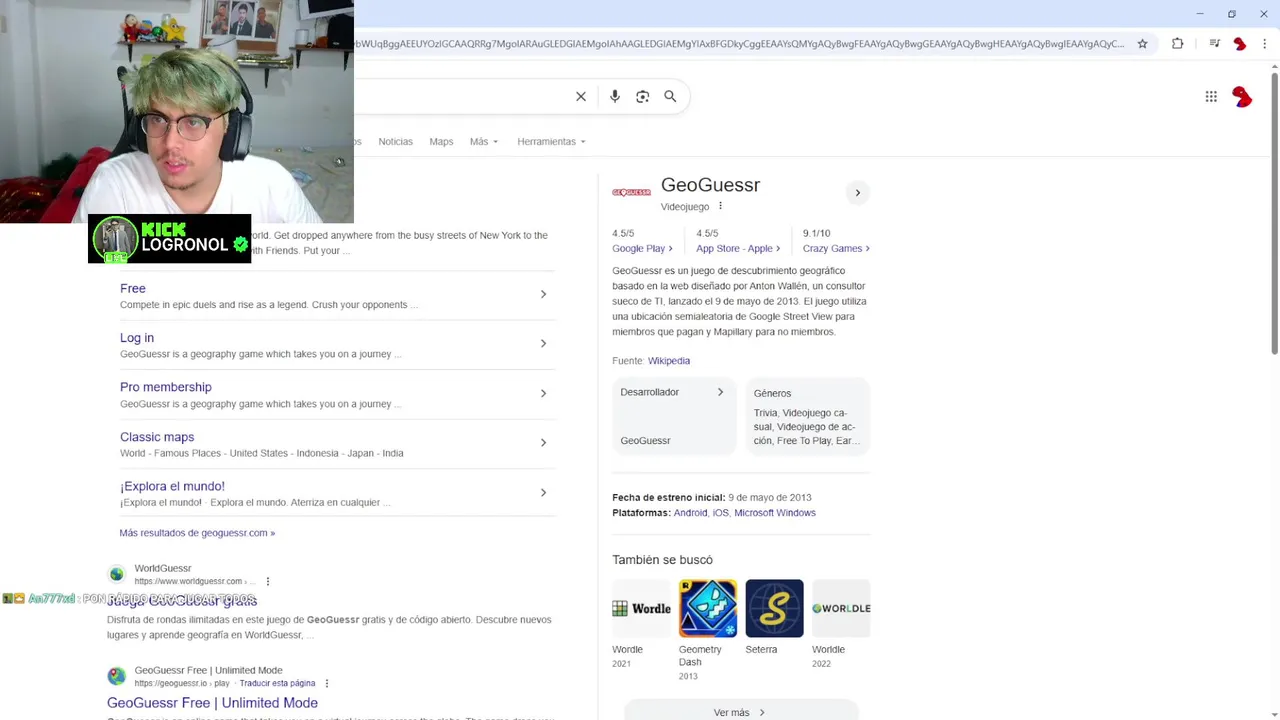Switch to the Maps tab
The height and width of the screenshot is (720, 1280).
click(441, 141)
